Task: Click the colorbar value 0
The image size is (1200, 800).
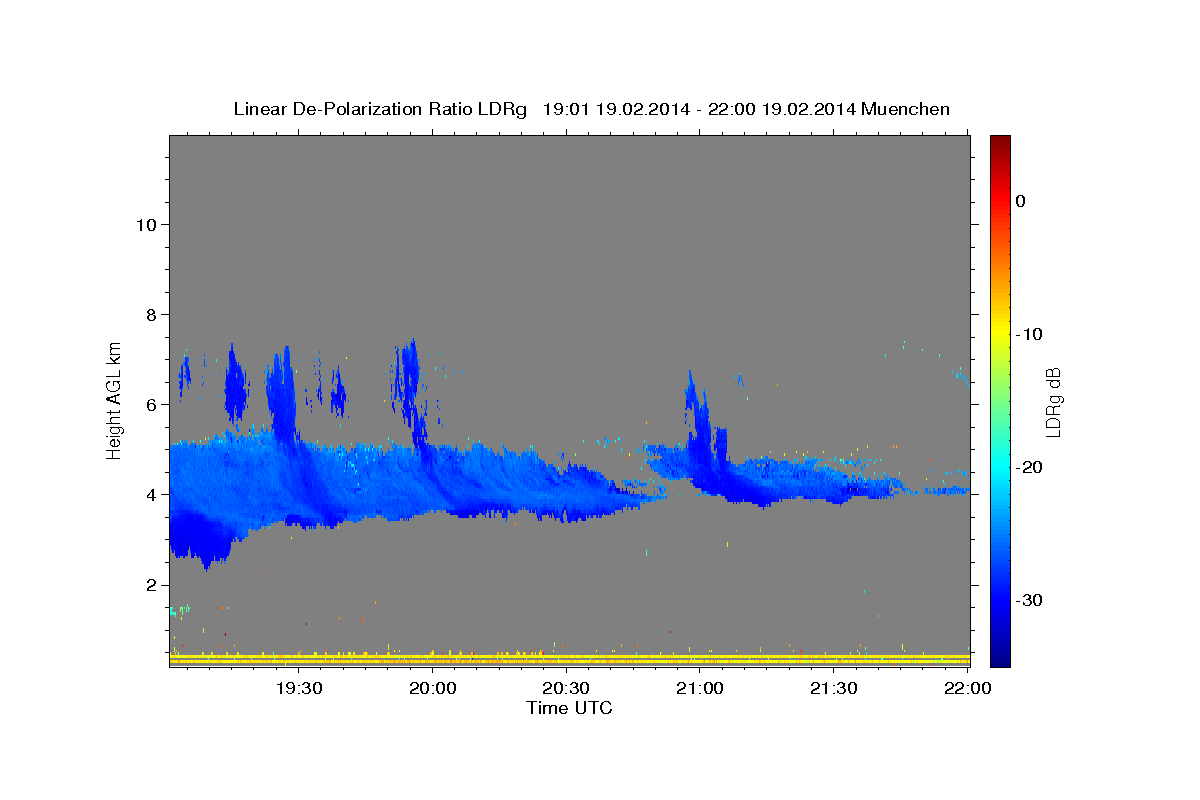Action: pos(1021,201)
